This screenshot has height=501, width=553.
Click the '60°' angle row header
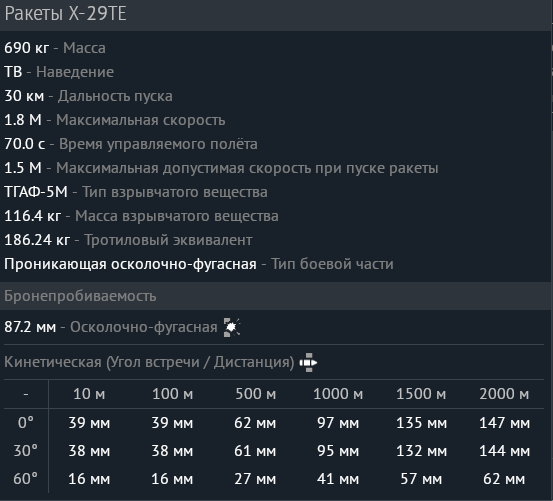[x=26, y=479]
